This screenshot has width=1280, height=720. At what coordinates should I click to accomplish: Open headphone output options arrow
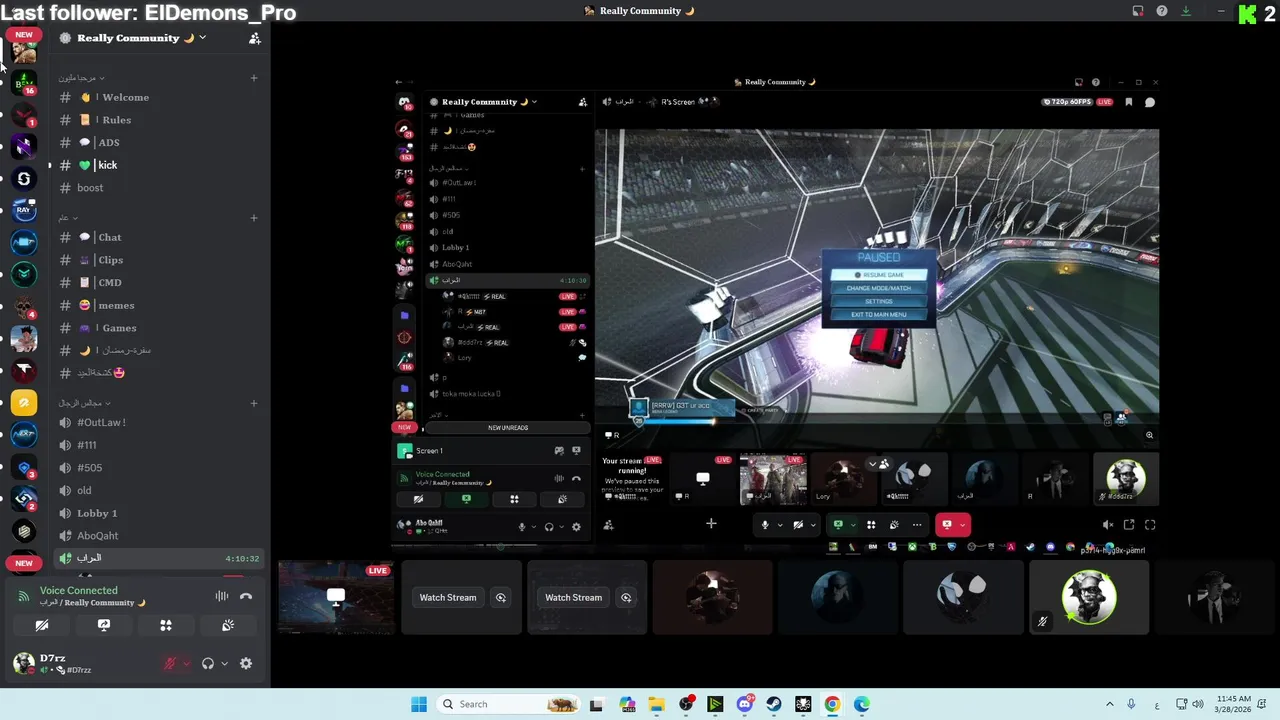click(x=224, y=663)
